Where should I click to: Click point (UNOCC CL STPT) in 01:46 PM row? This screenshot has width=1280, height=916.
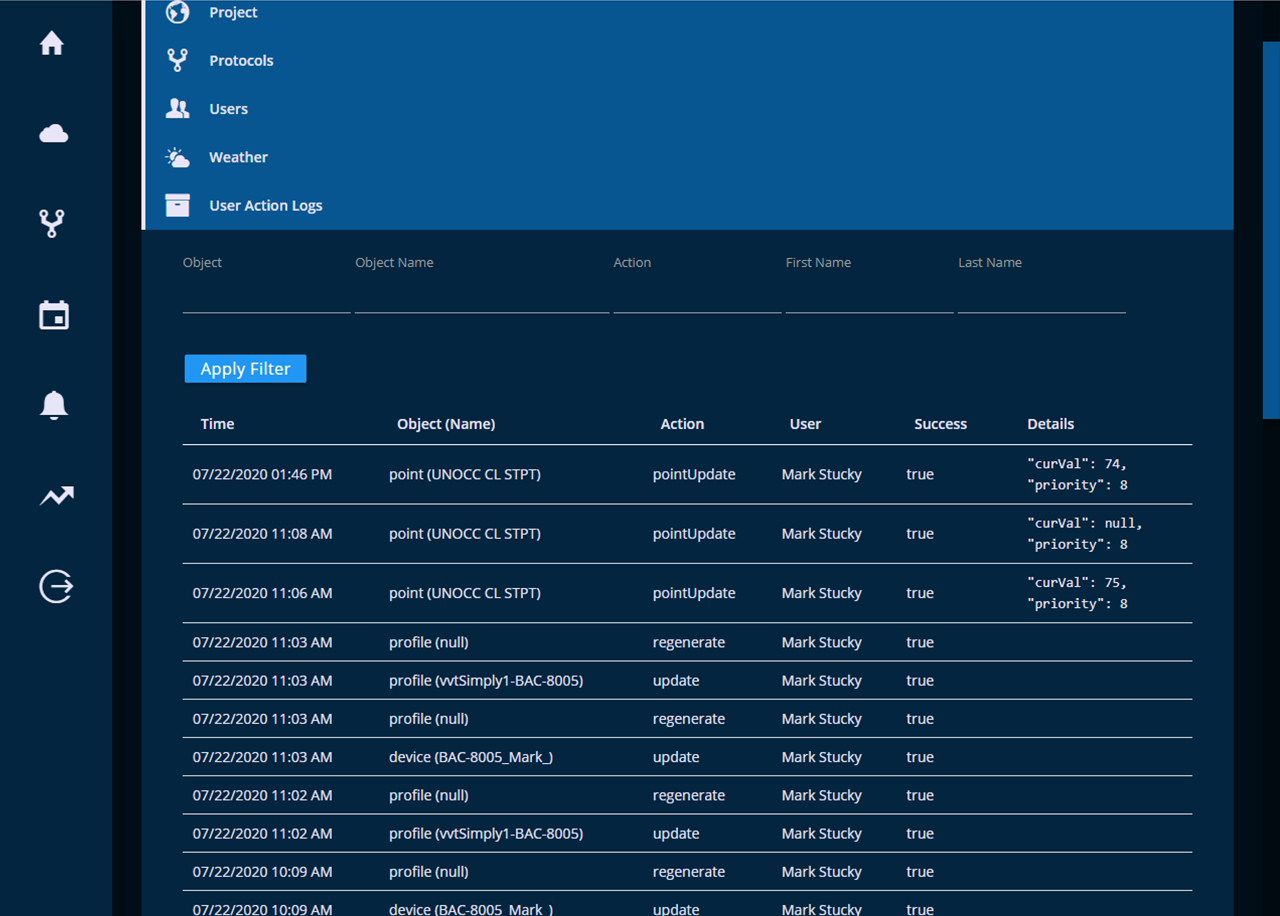coord(465,474)
